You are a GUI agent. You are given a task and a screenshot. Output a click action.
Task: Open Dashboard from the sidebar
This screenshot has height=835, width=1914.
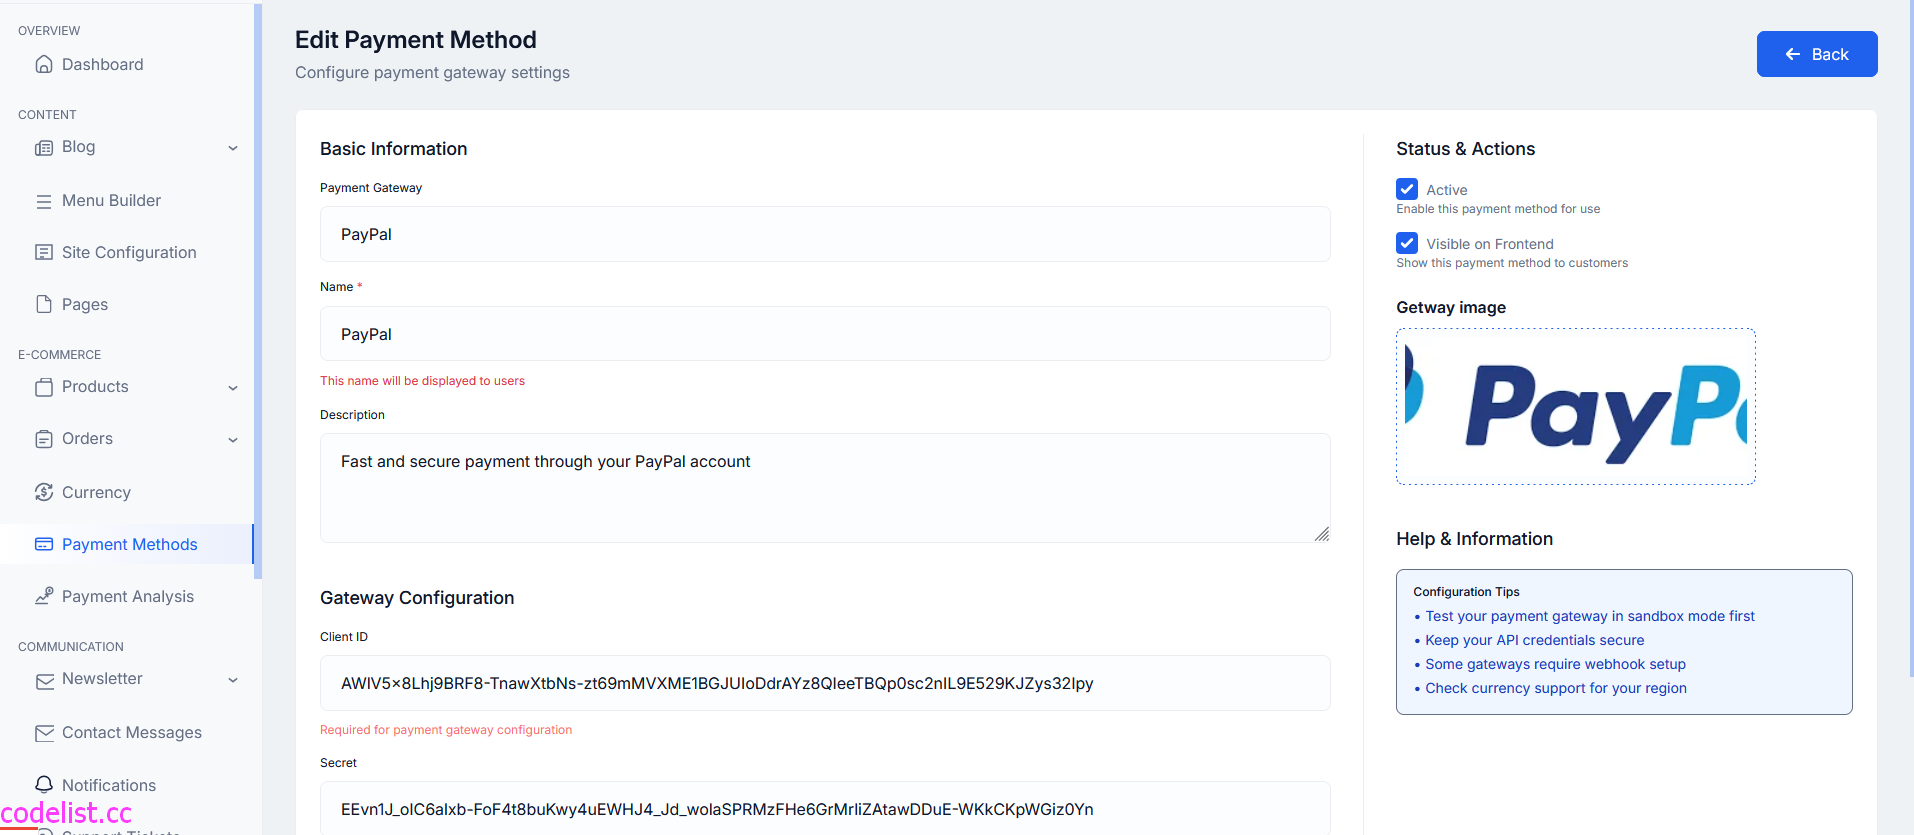[x=103, y=64]
